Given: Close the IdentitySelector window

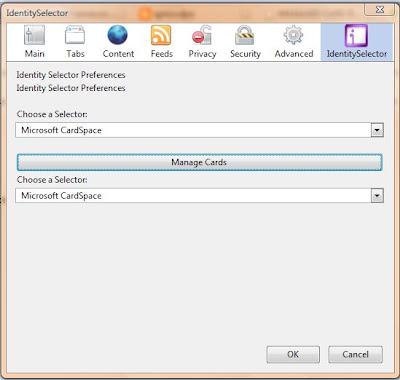Looking at the screenshot, I should pos(380,10).
